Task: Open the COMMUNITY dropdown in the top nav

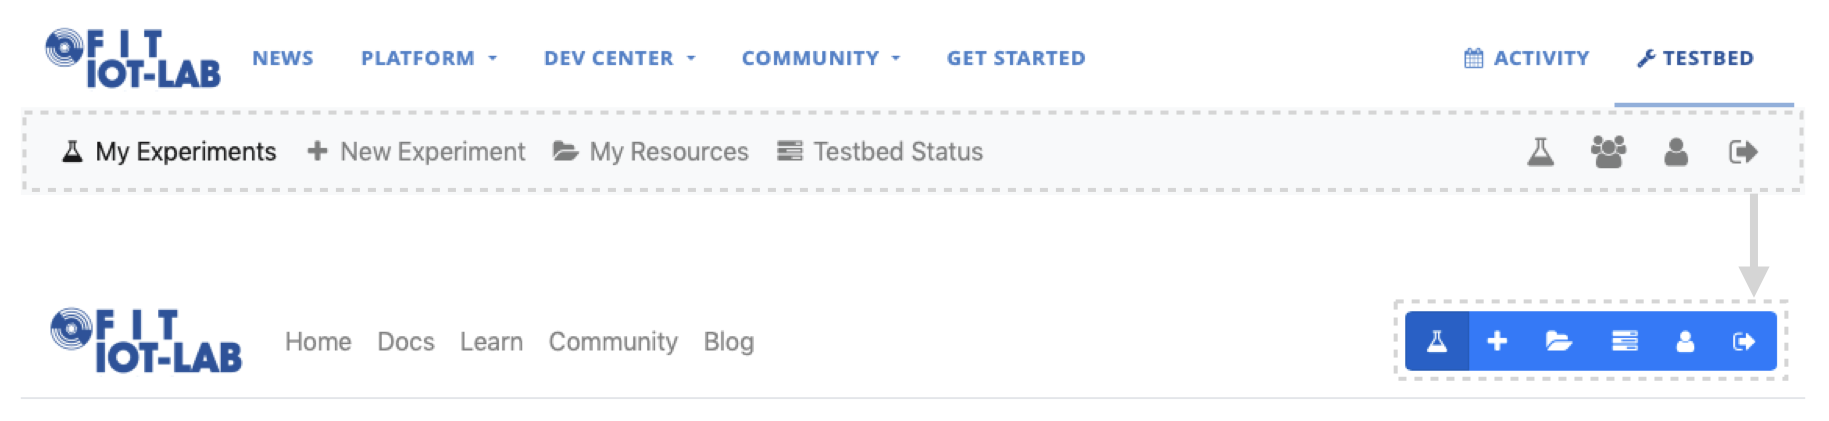Action: coord(821,58)
